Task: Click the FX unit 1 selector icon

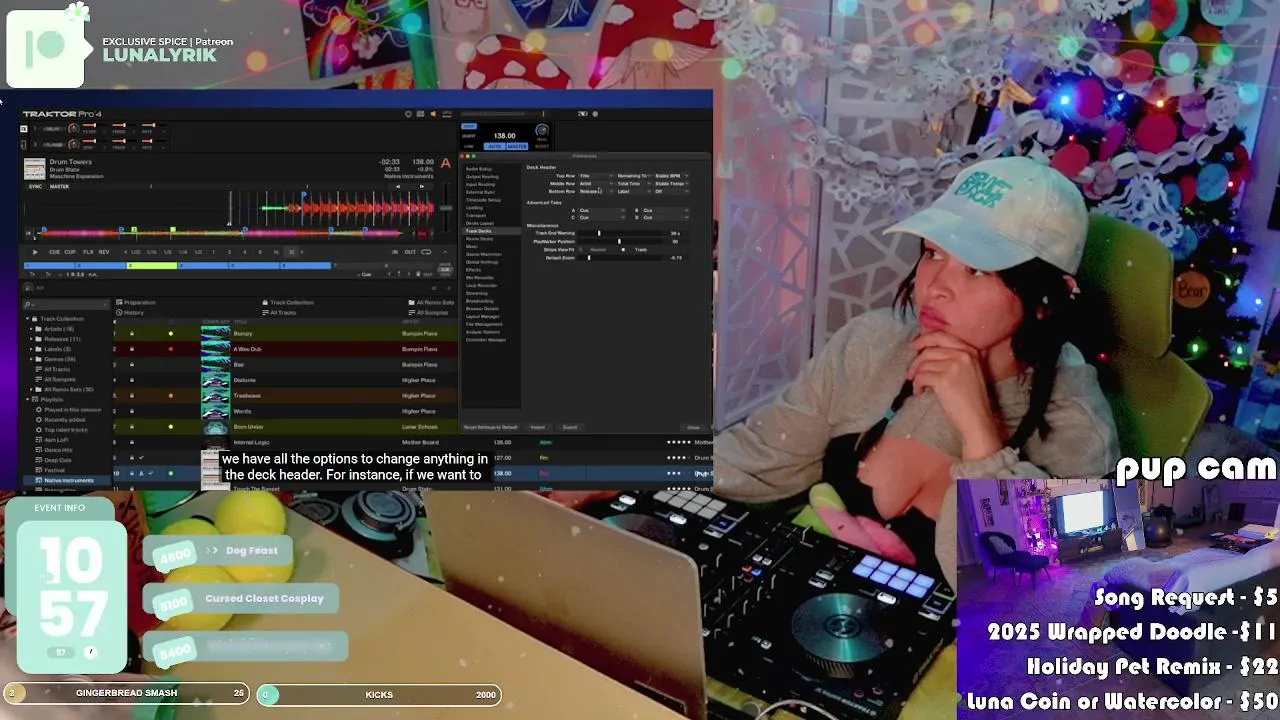Action: (x=24, y=129)
